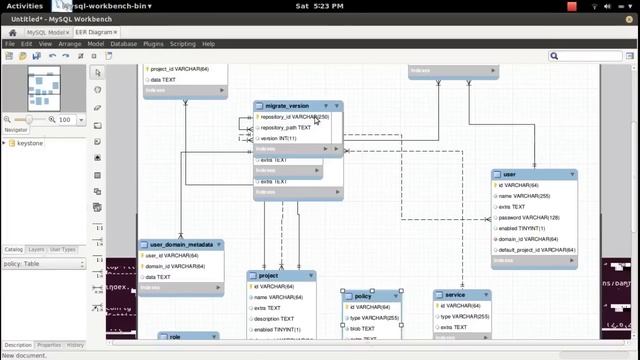Viewport: 640px width, 360px height.
Task: Zoom out with the minus magnifier
Action: pos(7,120)
